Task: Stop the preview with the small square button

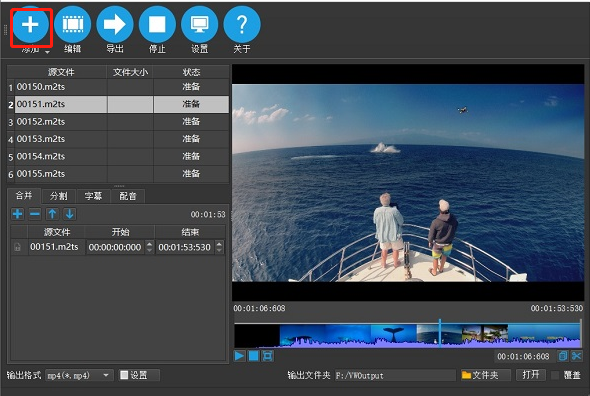Action: click(x=254, y=356)
